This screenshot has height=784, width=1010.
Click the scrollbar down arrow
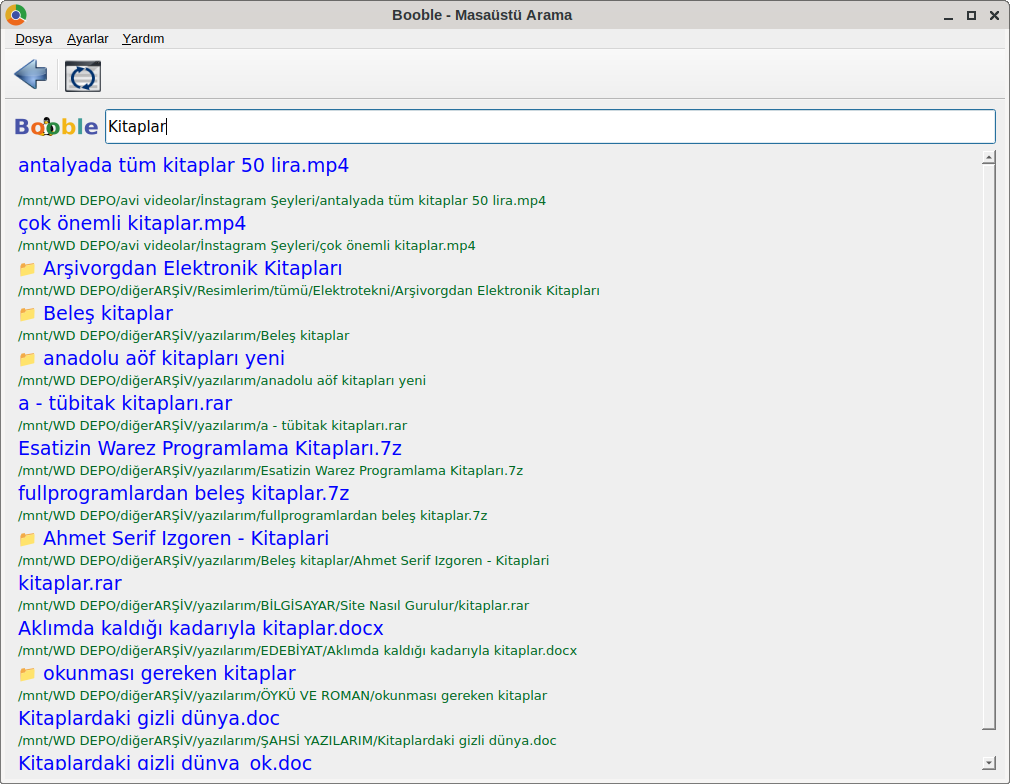point(989,762)
